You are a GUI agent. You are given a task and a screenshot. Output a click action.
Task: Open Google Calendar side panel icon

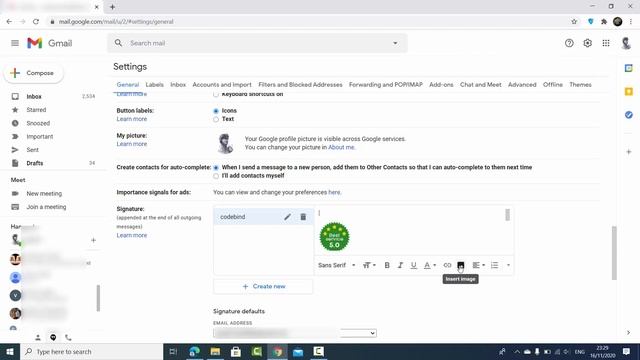(629, 68)
